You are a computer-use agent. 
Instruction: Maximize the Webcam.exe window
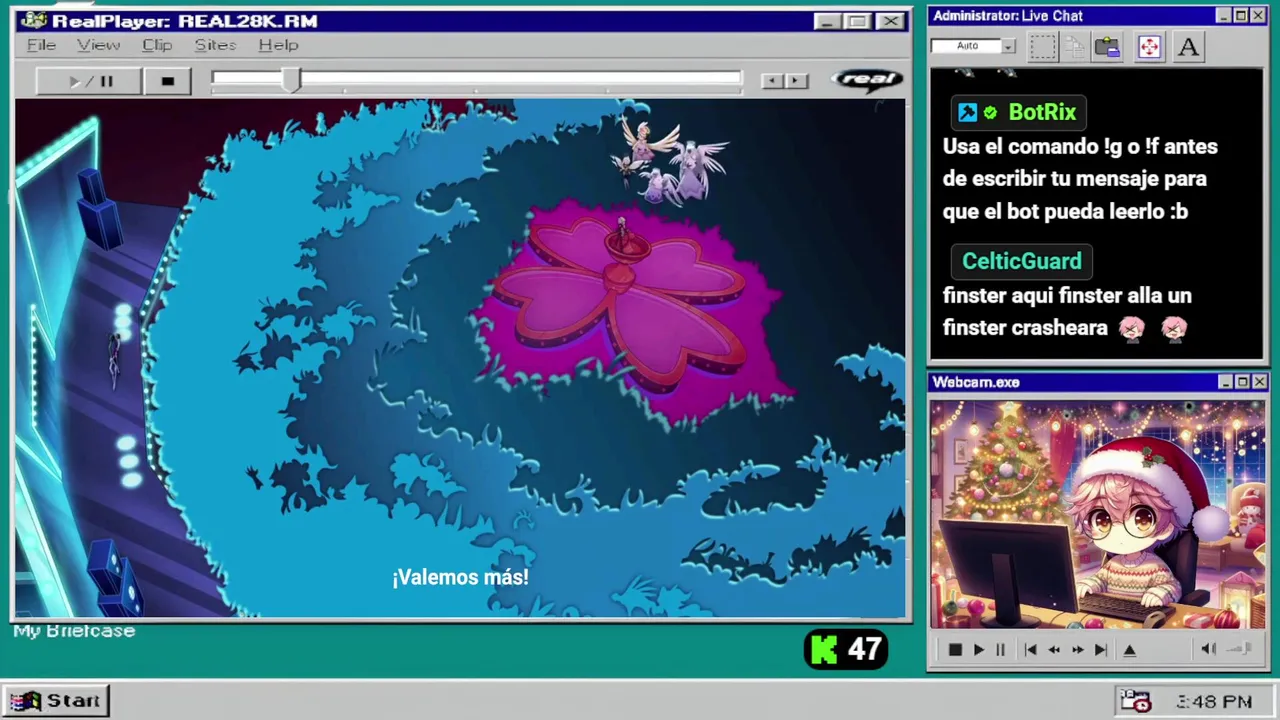tap(1242, 382)
